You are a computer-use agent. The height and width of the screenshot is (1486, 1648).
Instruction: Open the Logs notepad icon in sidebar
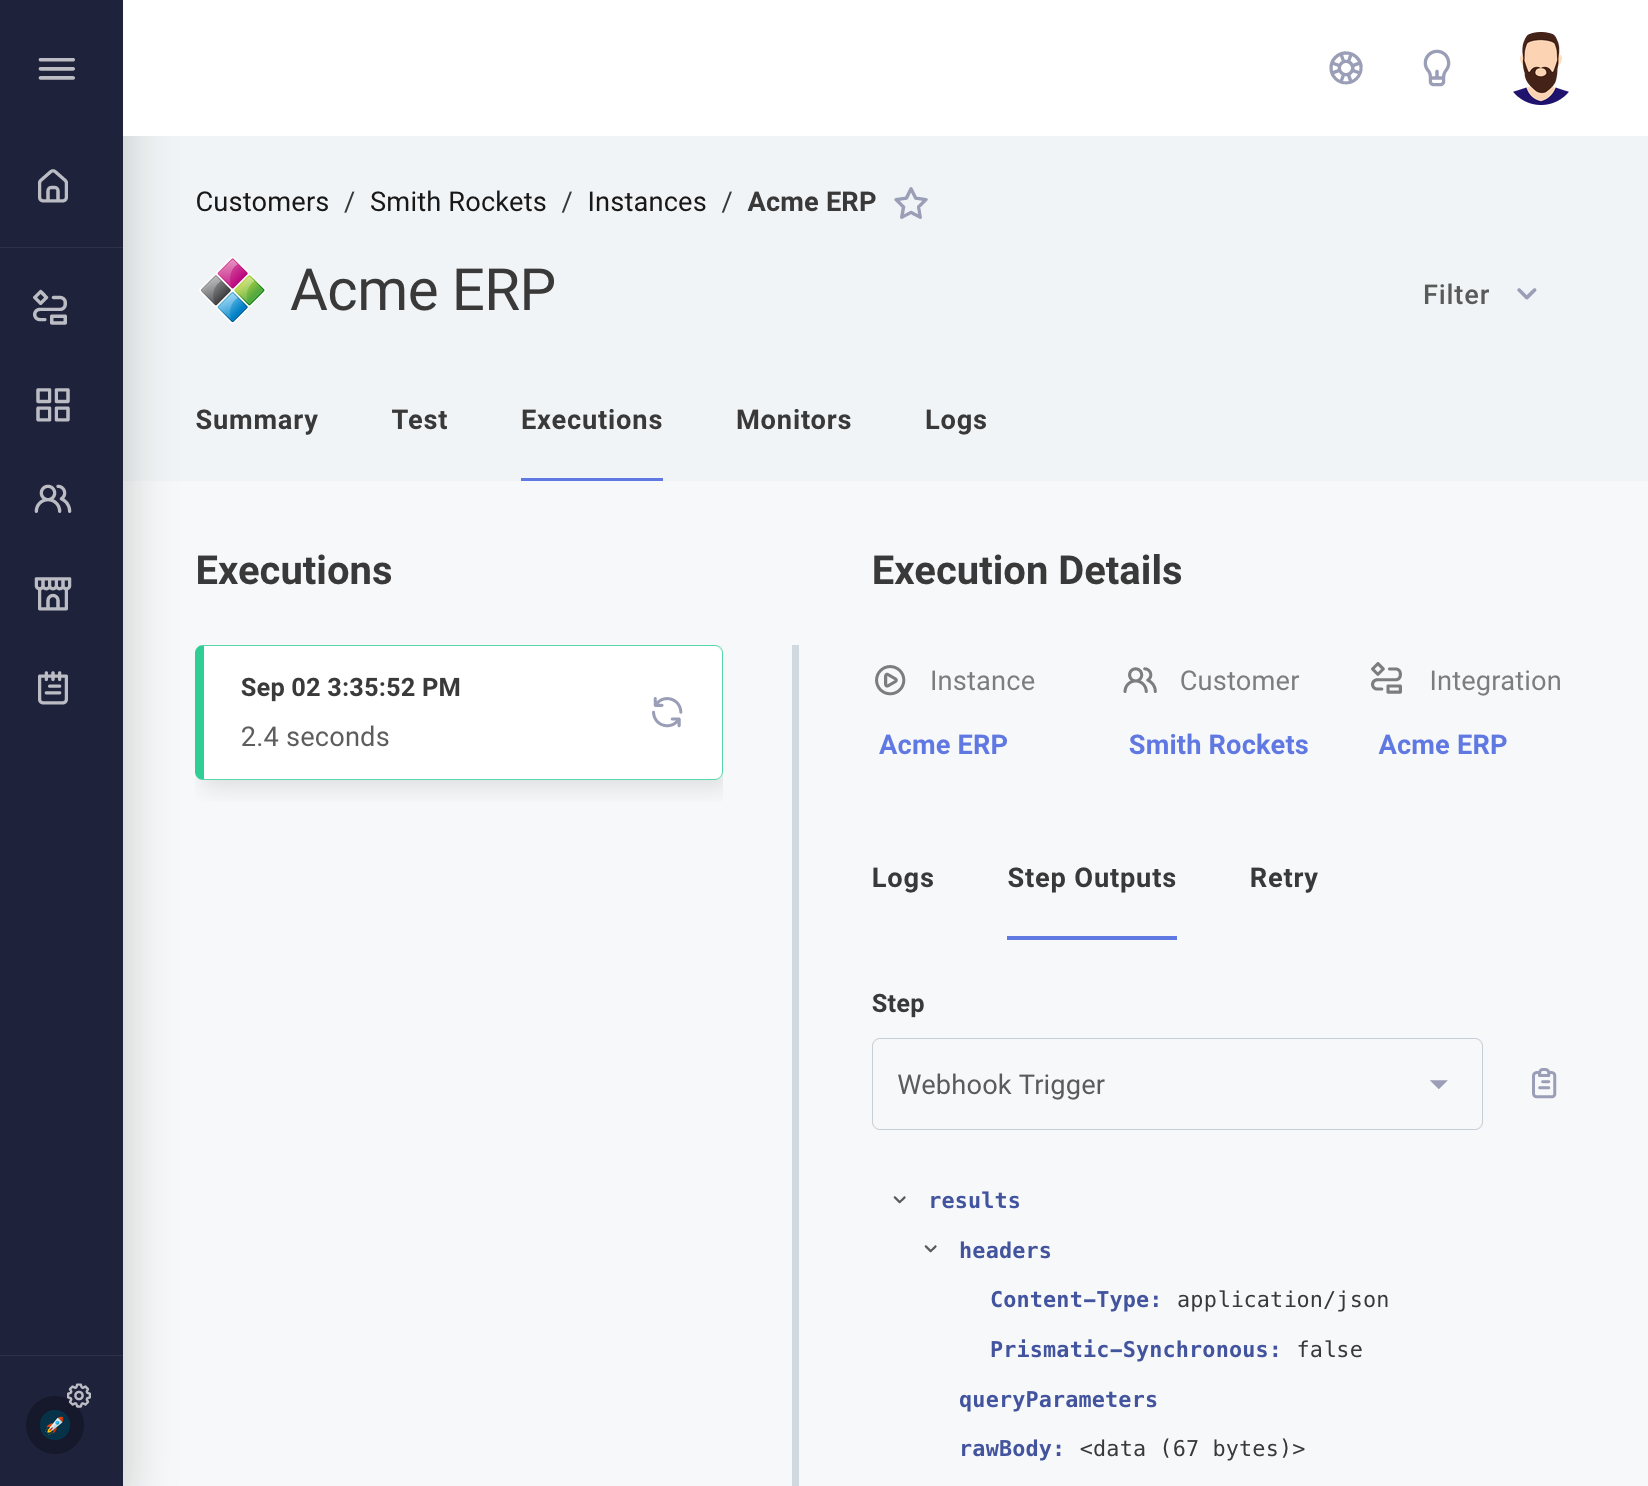tap(52, 687)
